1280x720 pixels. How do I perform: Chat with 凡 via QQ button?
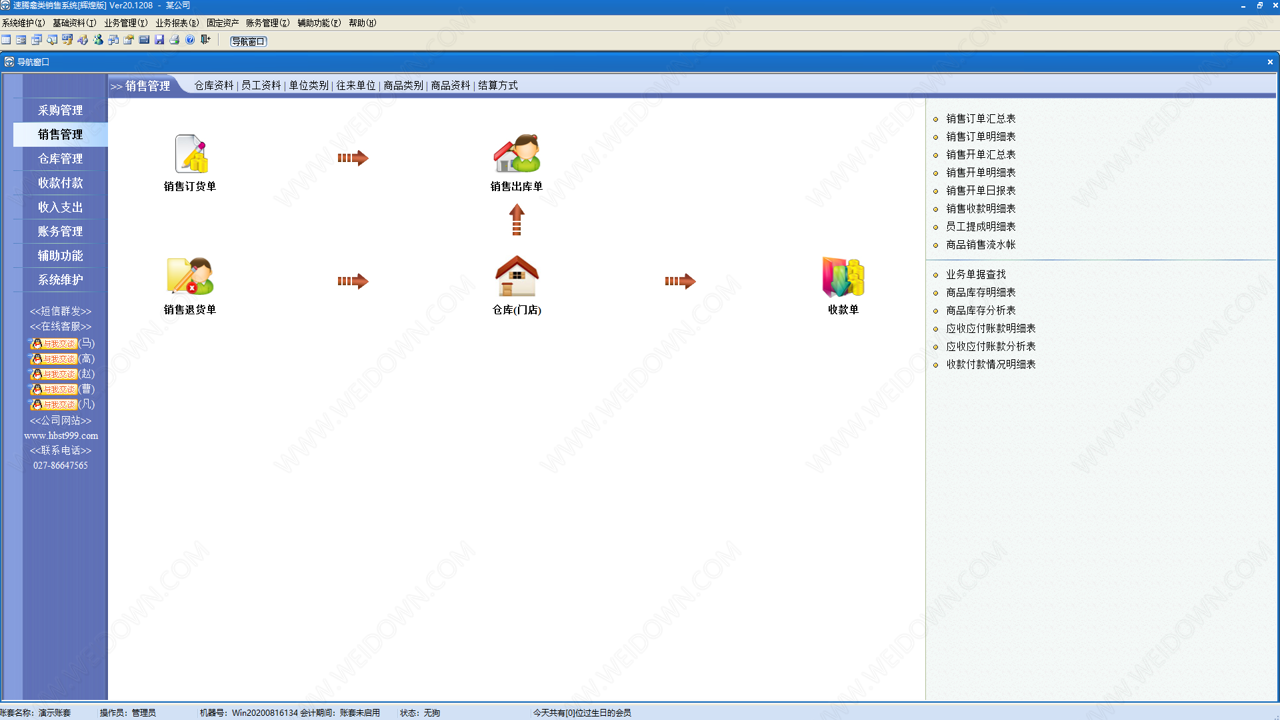pyautogui.click(x=53, y=405)
